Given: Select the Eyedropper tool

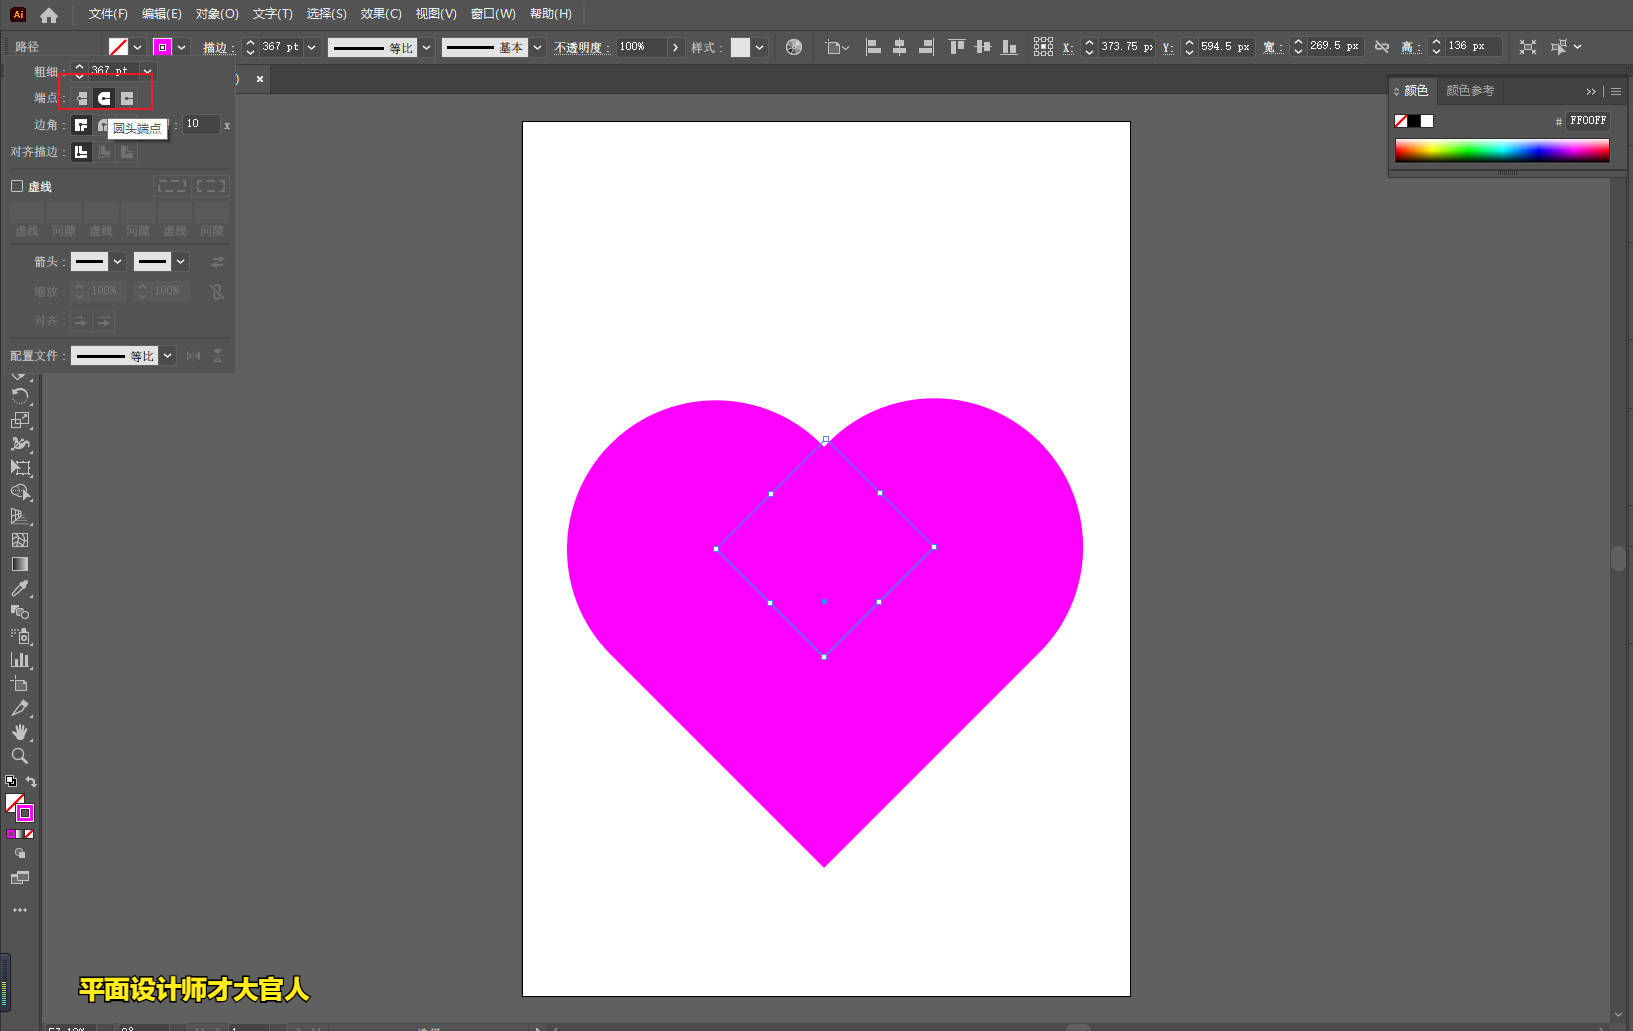Looking at the screenshot, I should click(x=20, y=589).
